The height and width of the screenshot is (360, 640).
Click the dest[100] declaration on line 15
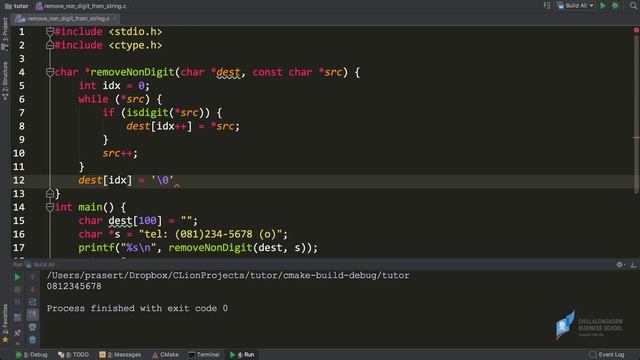pyautogui.click(x=135, y=221)
